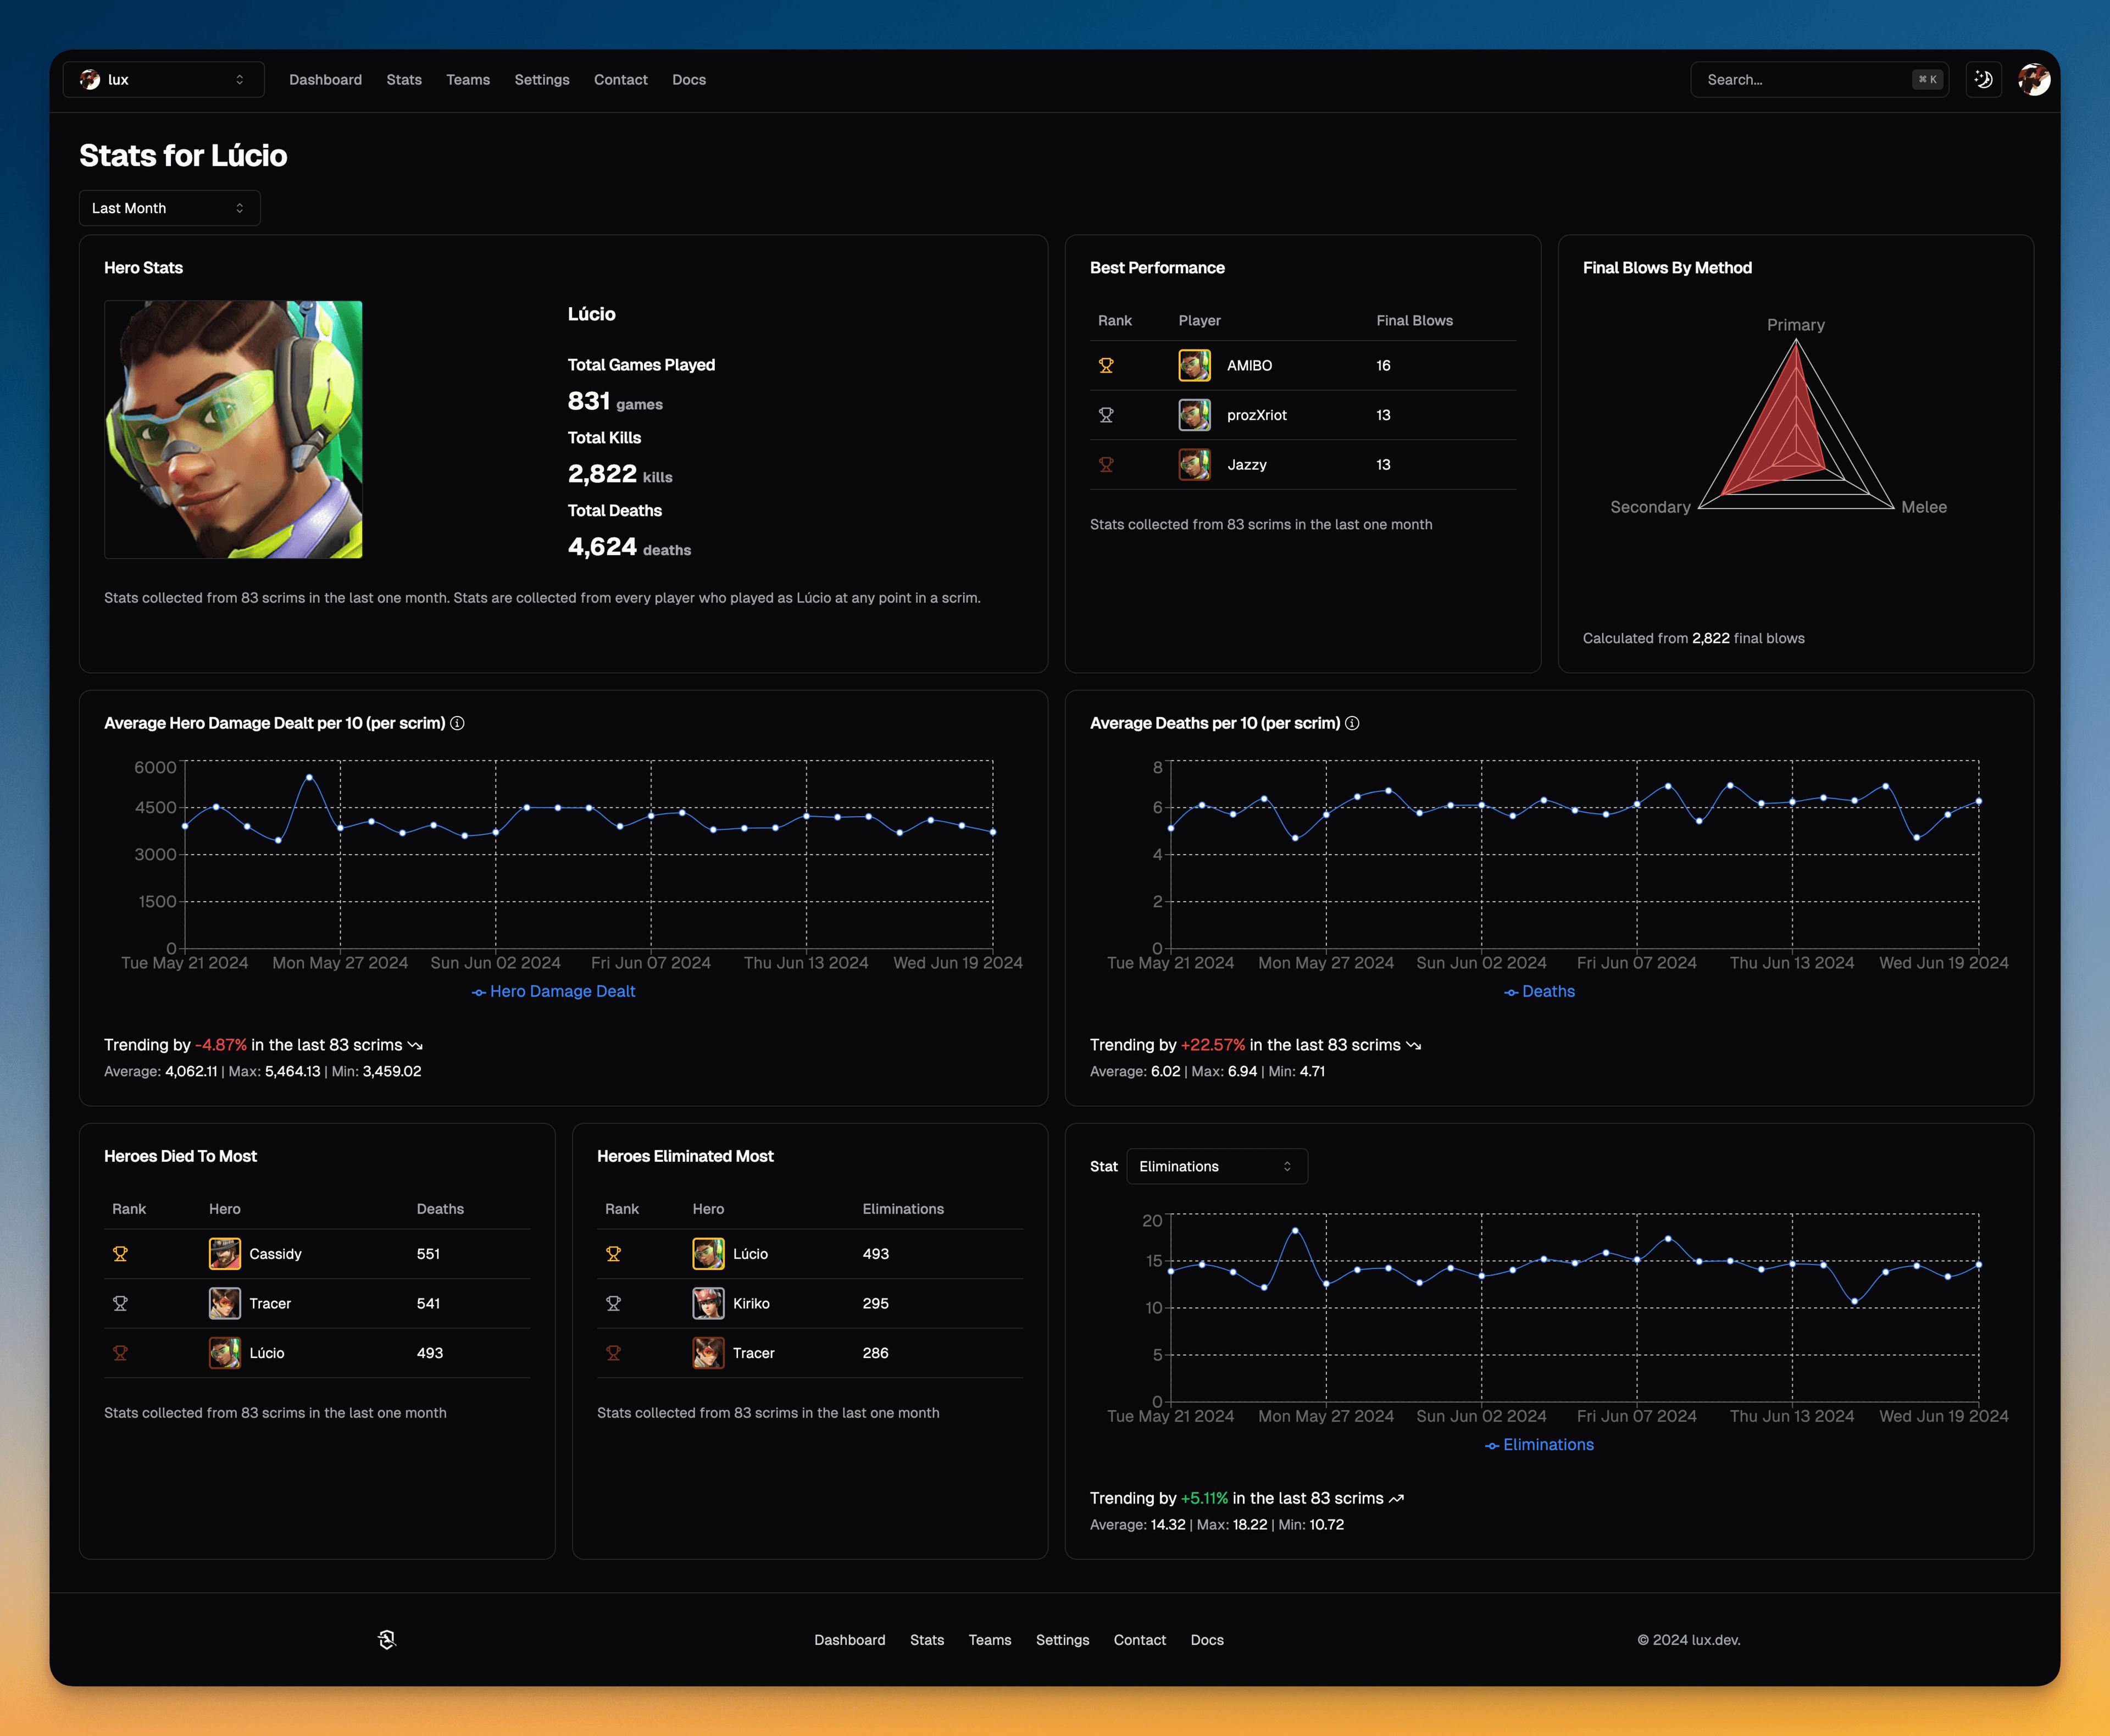Screen dimensions: 2110x1736
Task: Click the Lúcio hero portrait image
Action: pyautogui.click(x=233, y=429)
